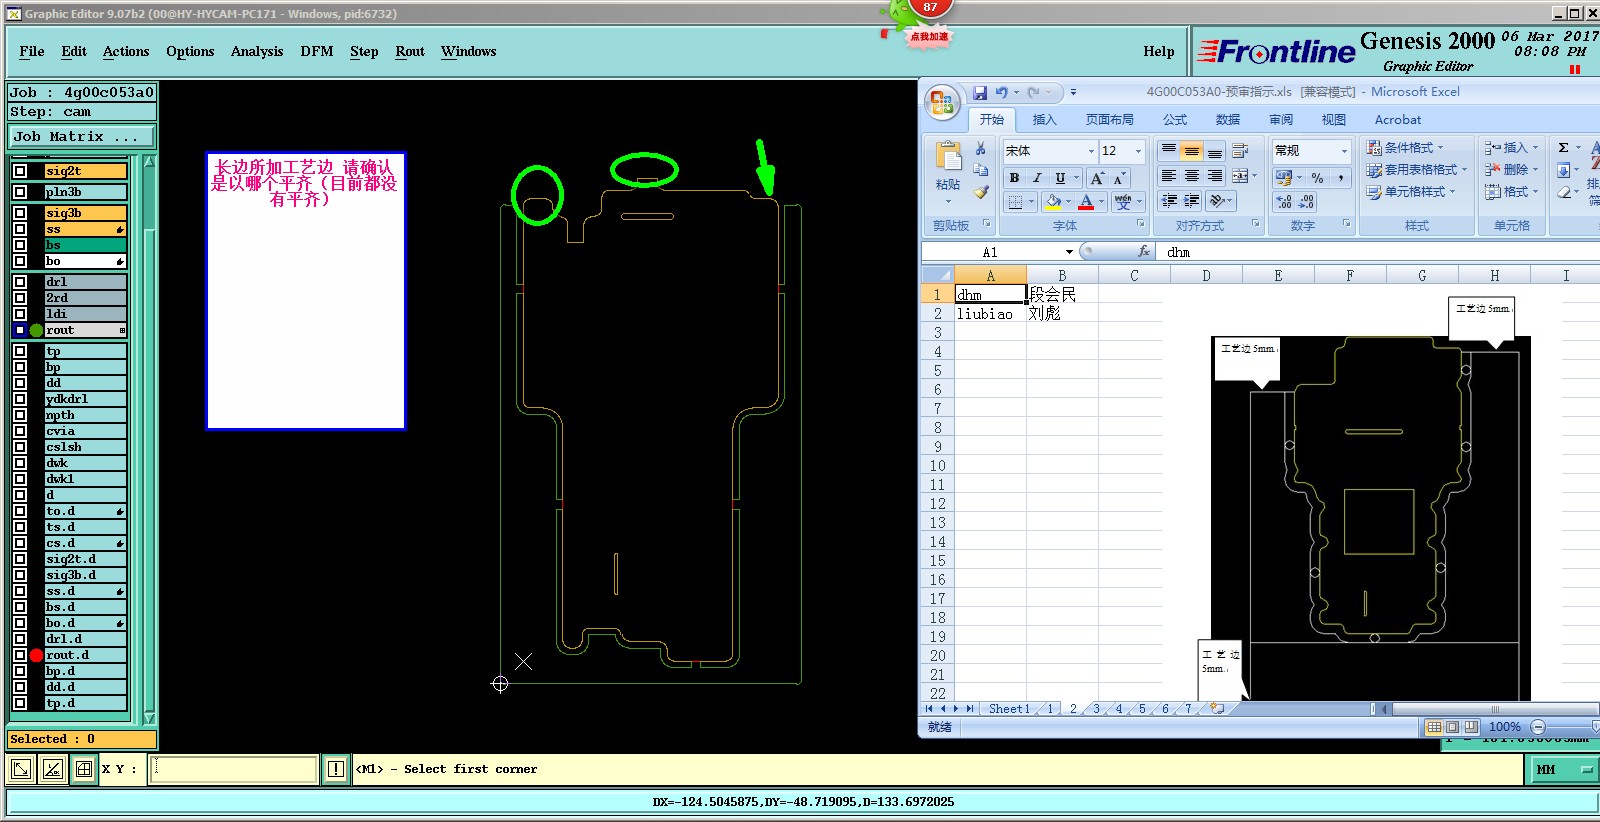Screen dimensions: 1600x822
Task: Open the Name Box dropdown next to A1
Action: (x=1069, y=252)
